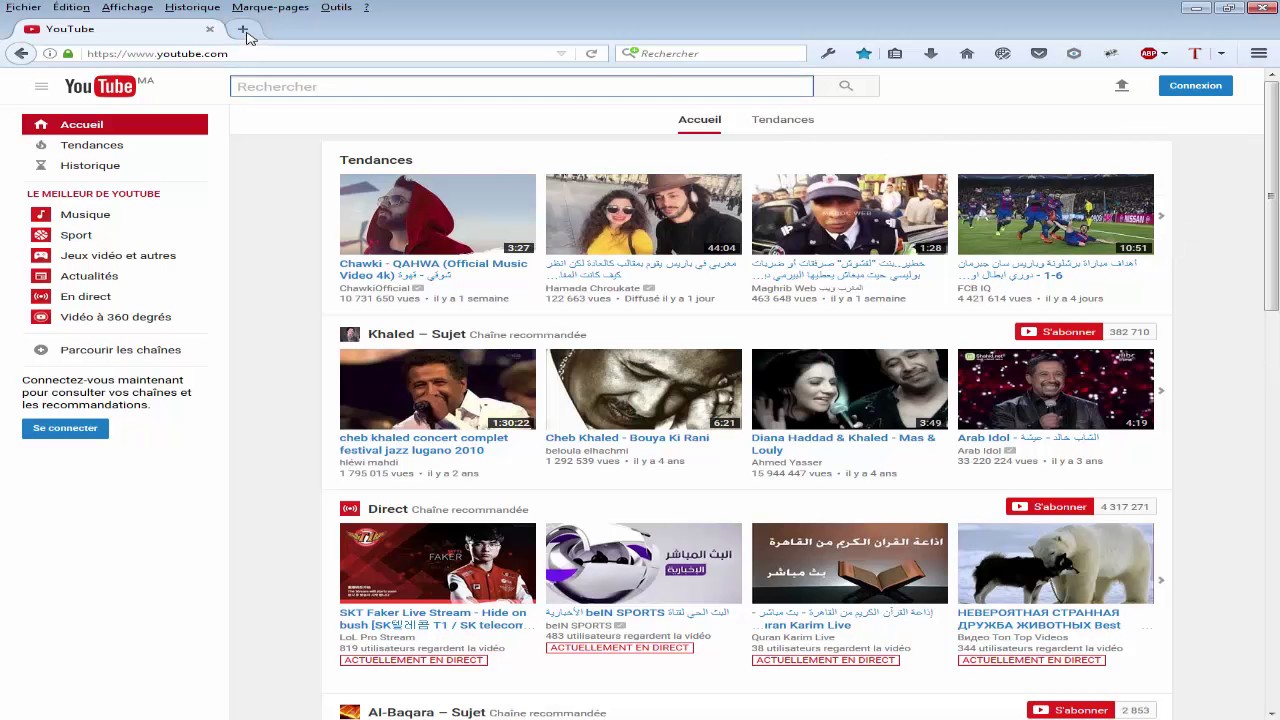Subscribe to the Direct channel

click(1051, 507)
